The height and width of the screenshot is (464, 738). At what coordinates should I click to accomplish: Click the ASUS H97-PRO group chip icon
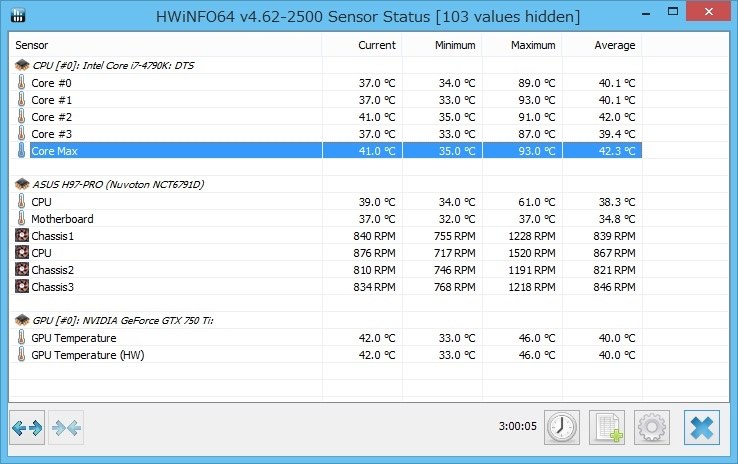[x=22, y=184]
